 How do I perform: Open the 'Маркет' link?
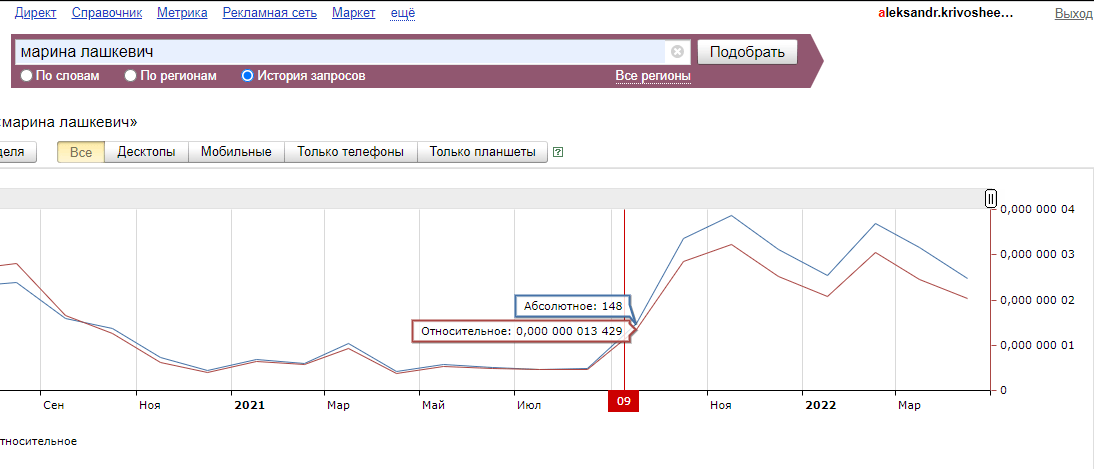point(353,13)
